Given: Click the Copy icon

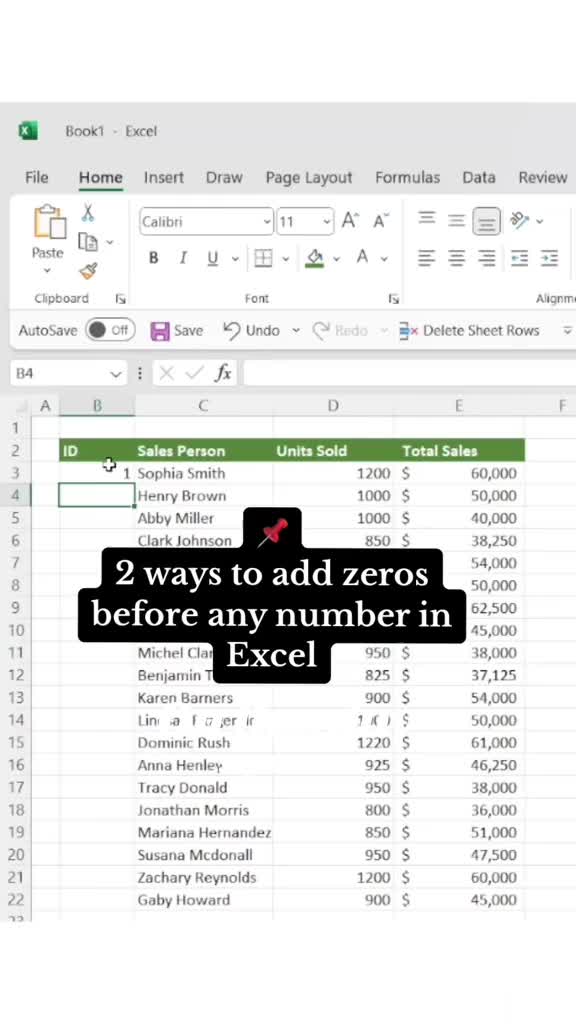Looking at the screenshot, I should click(x=88, y=242).
